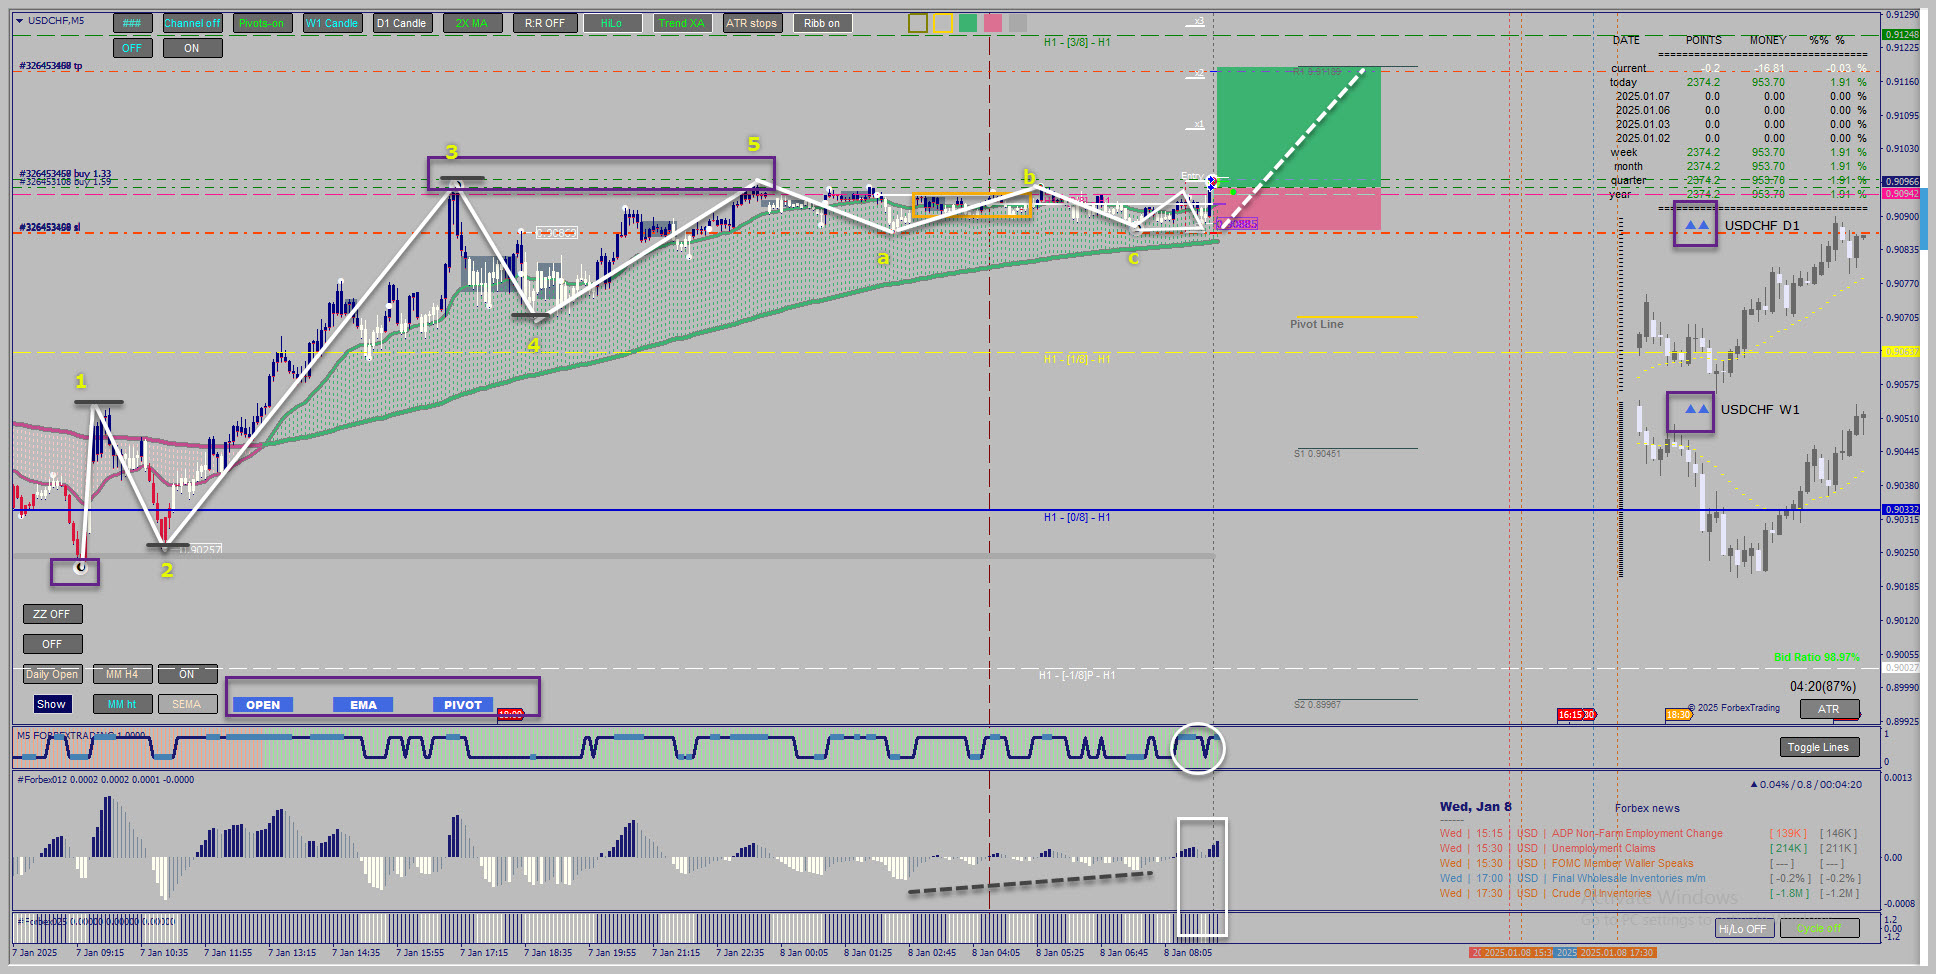
Task: Toggle the Cycle off button
Action: [x=1819, y=928]
